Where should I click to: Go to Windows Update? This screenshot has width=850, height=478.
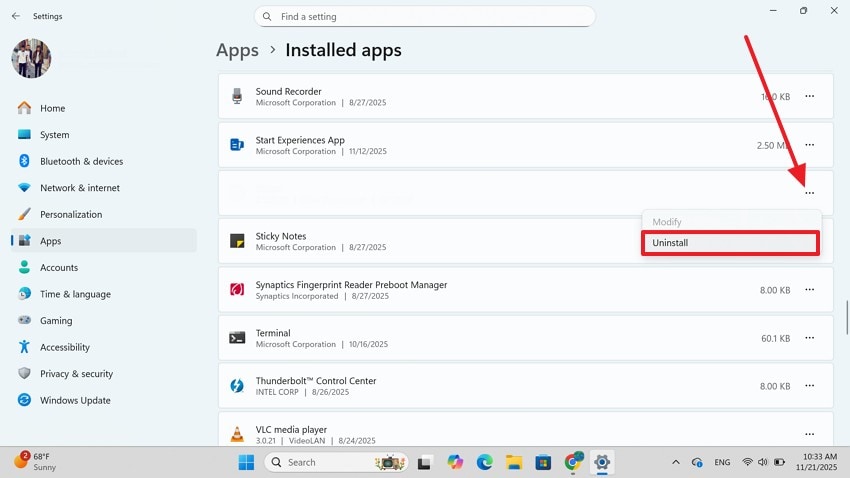coord(103,400)
